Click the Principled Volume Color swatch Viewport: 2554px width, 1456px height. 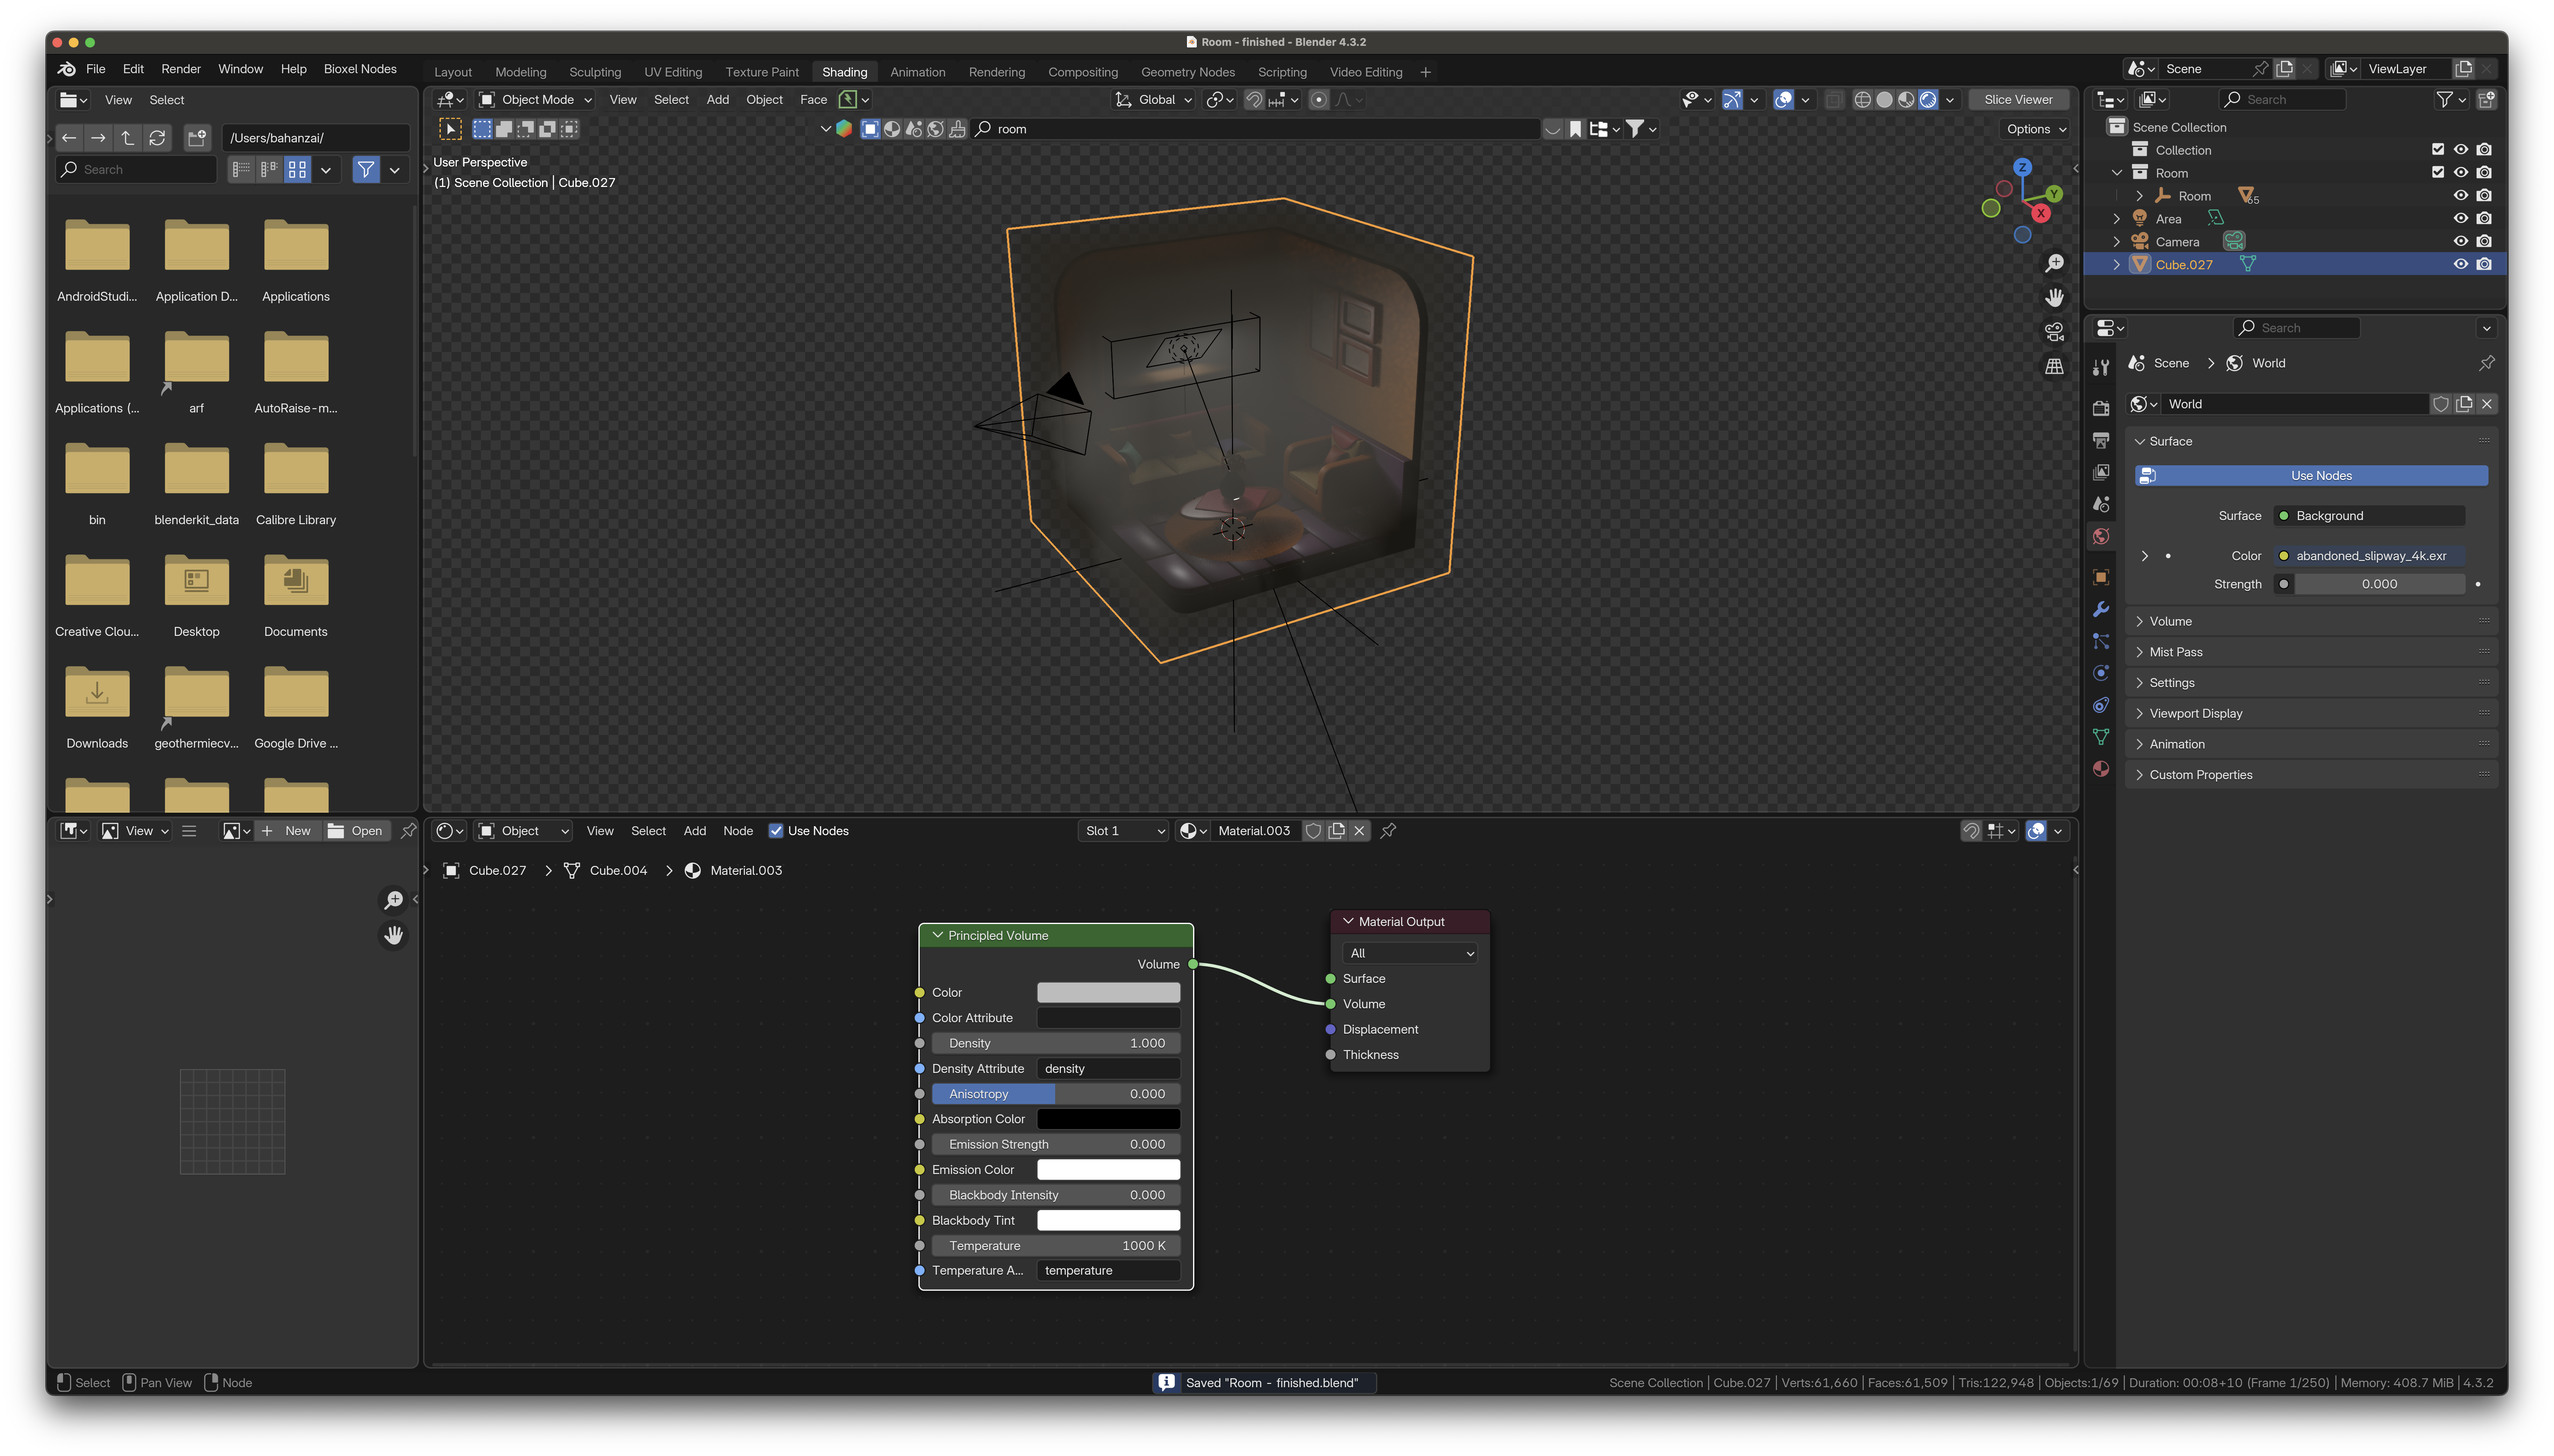pyautogui.click(x=1108, y=993)
